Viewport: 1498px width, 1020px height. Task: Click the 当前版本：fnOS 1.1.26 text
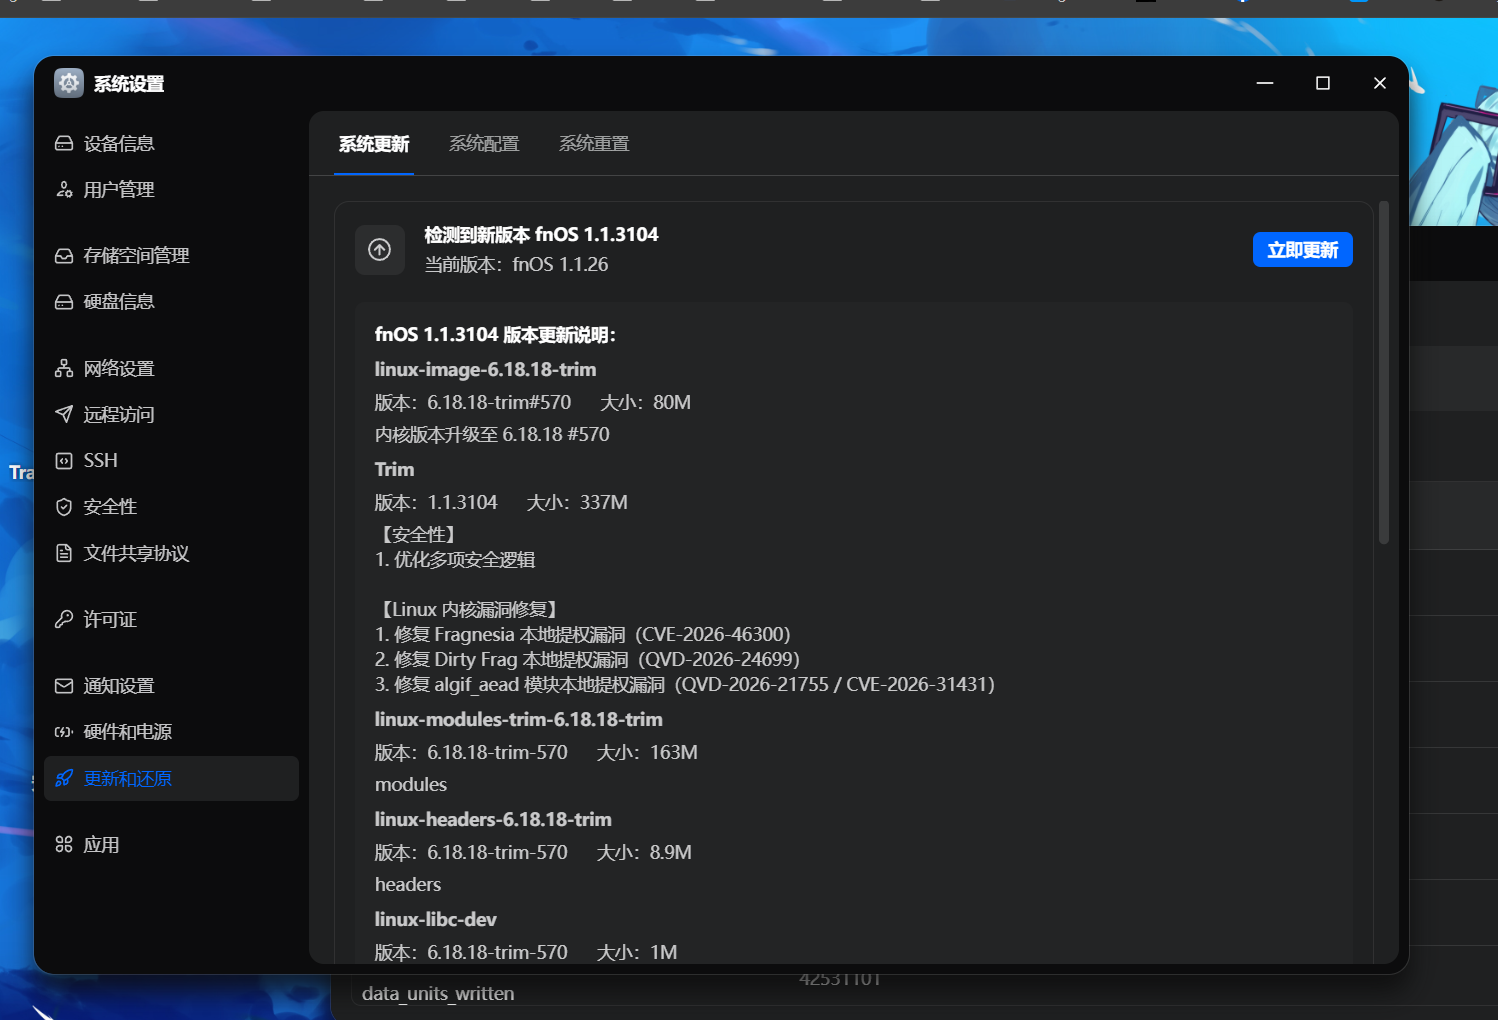pos(516,264)
